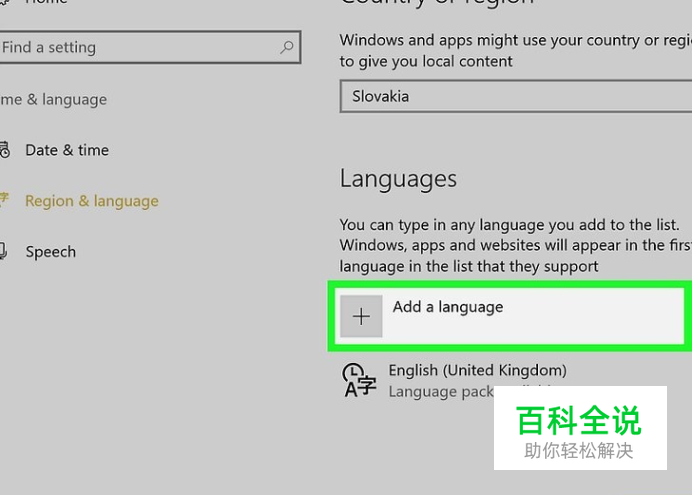Open Speech settings page

(x=51, y=251)
